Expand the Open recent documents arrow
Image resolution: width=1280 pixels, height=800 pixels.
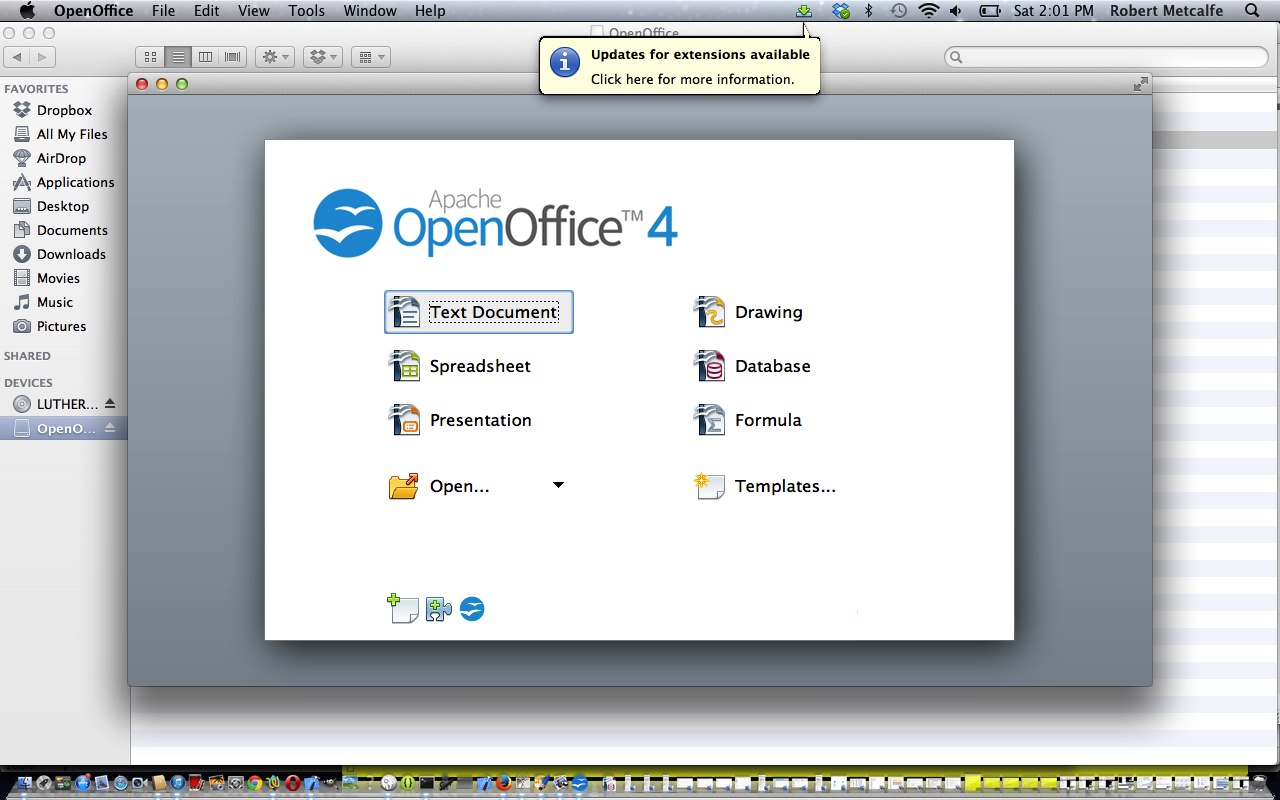click(x=558, y=485)
